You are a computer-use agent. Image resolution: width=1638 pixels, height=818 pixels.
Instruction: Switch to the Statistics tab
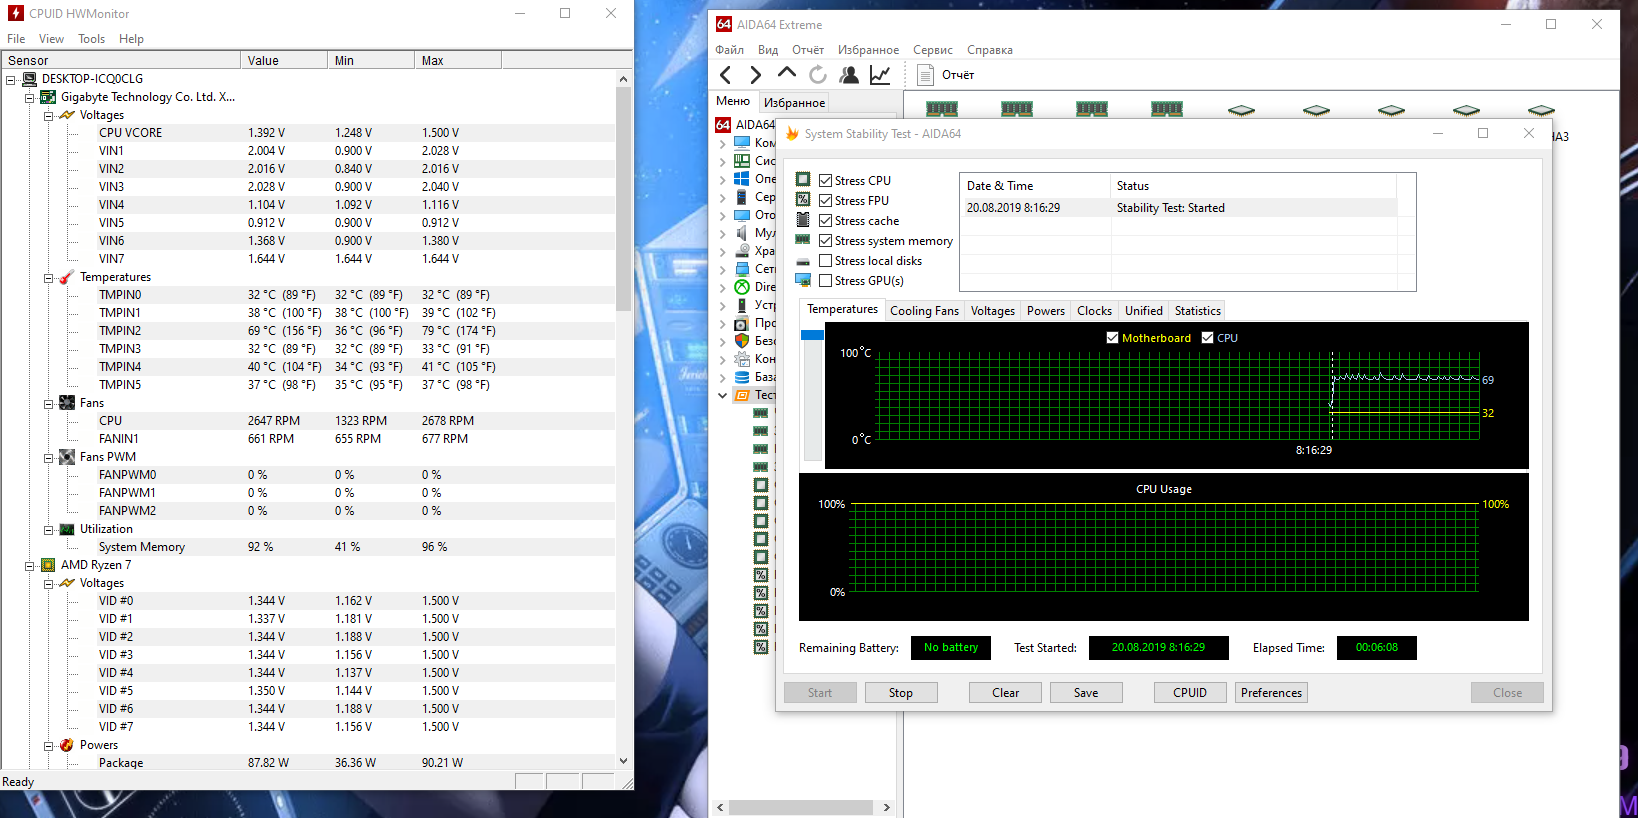point(1198,311)
